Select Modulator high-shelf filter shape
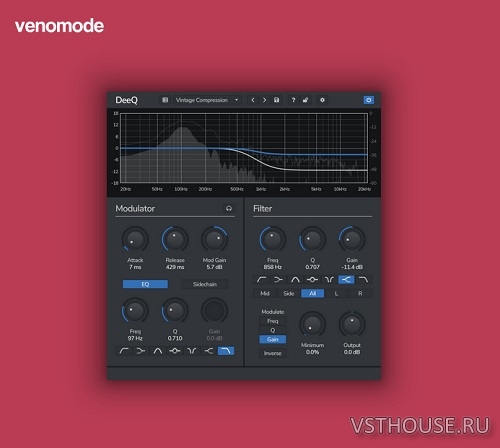This screenshot has width=500, height=448. tap(209, 351)
